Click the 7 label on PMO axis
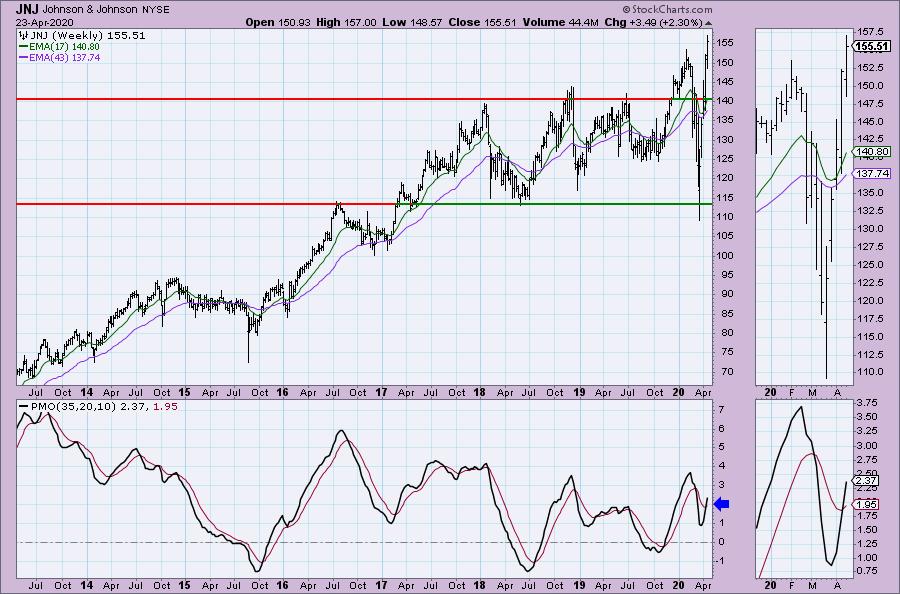The width and height of the screenshot is (900, 594). pos(721,410)
